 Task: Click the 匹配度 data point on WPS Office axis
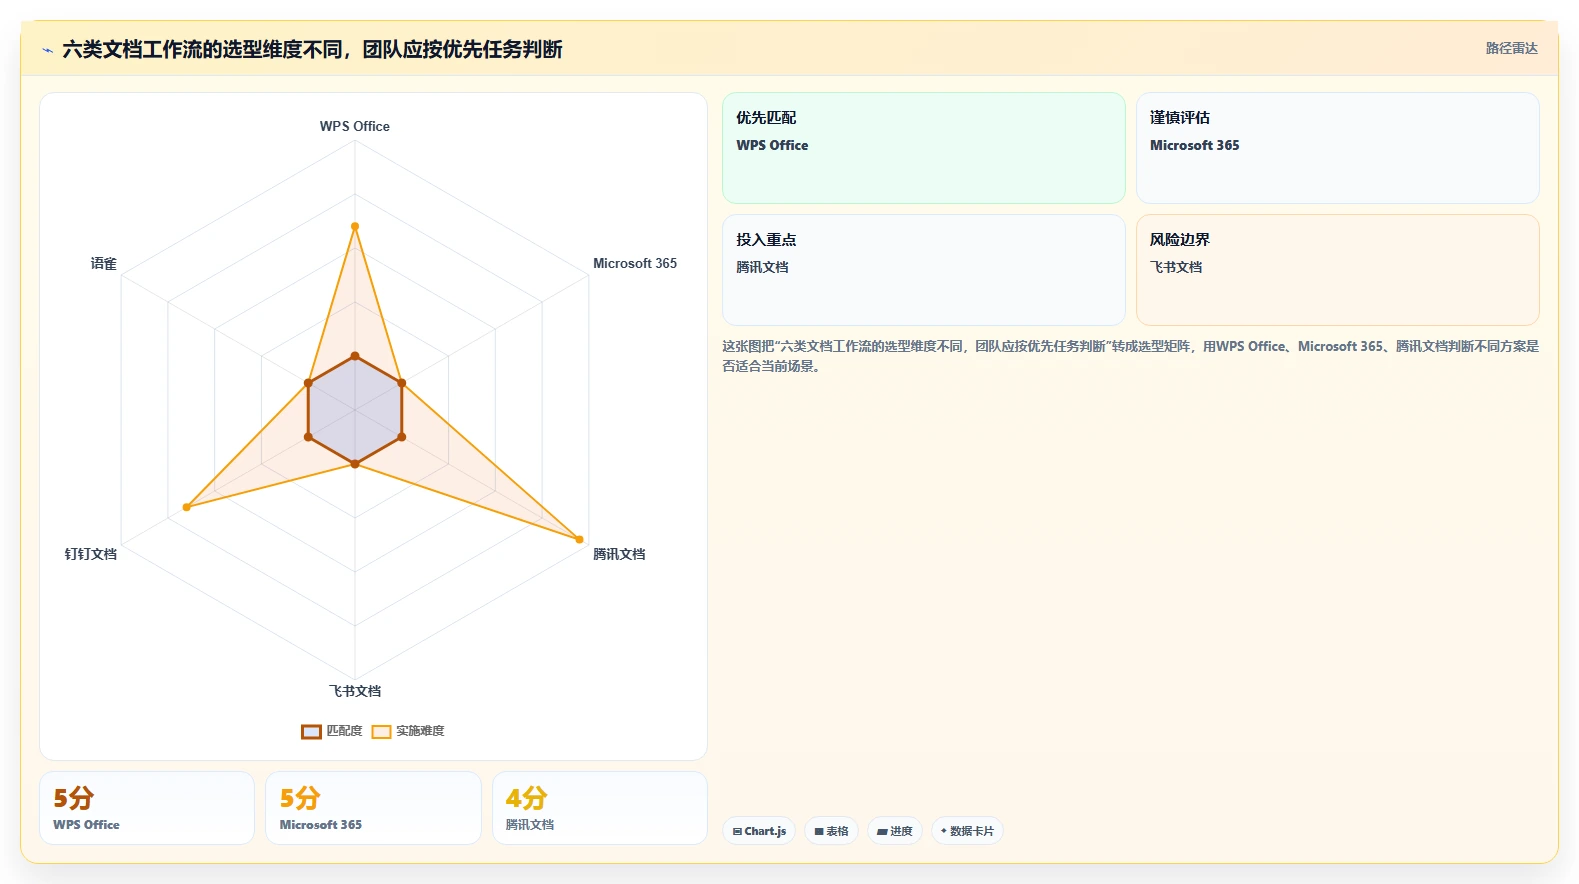pyautogui.click(x=355, y=356)
